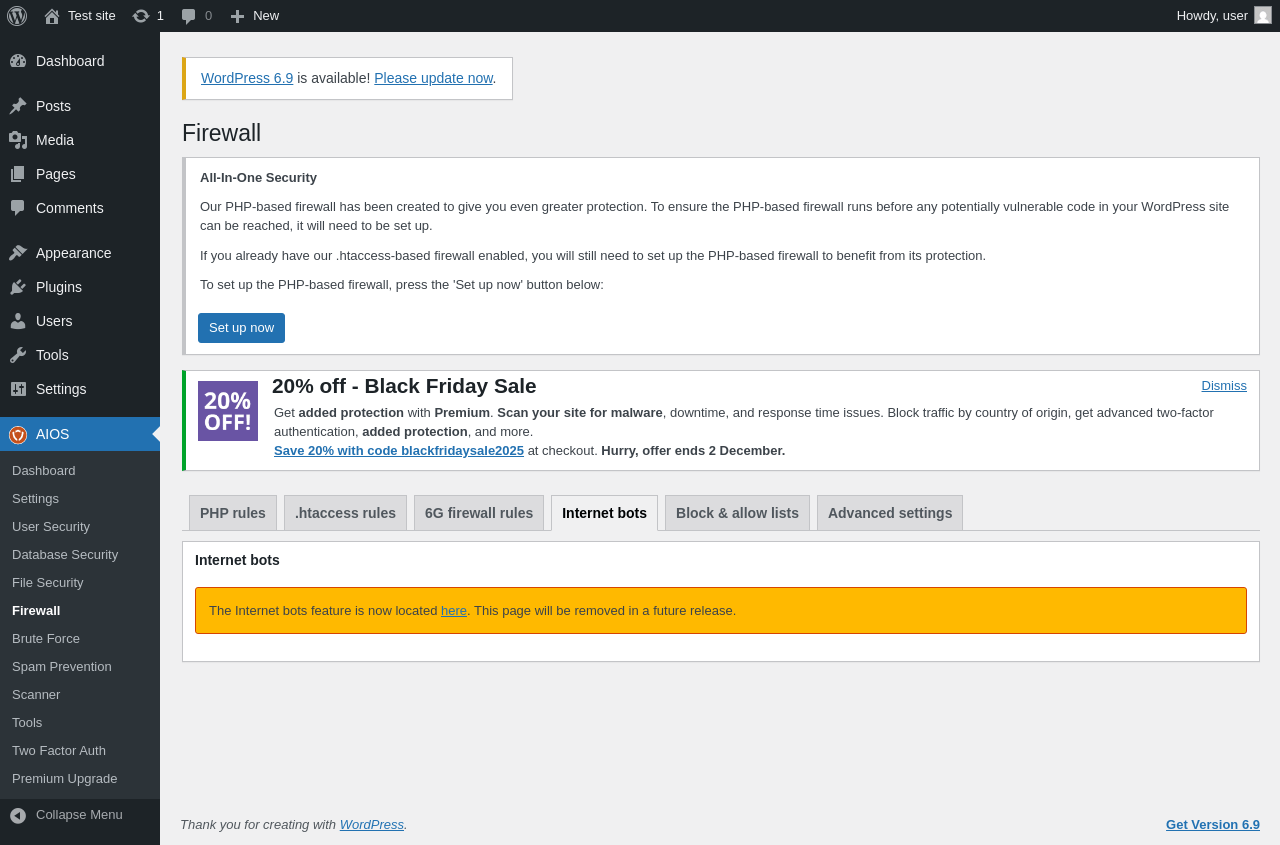The image size is (1280, 845).
Task: Select Firewall in AIOS submenu
Action: coord(80,611)
